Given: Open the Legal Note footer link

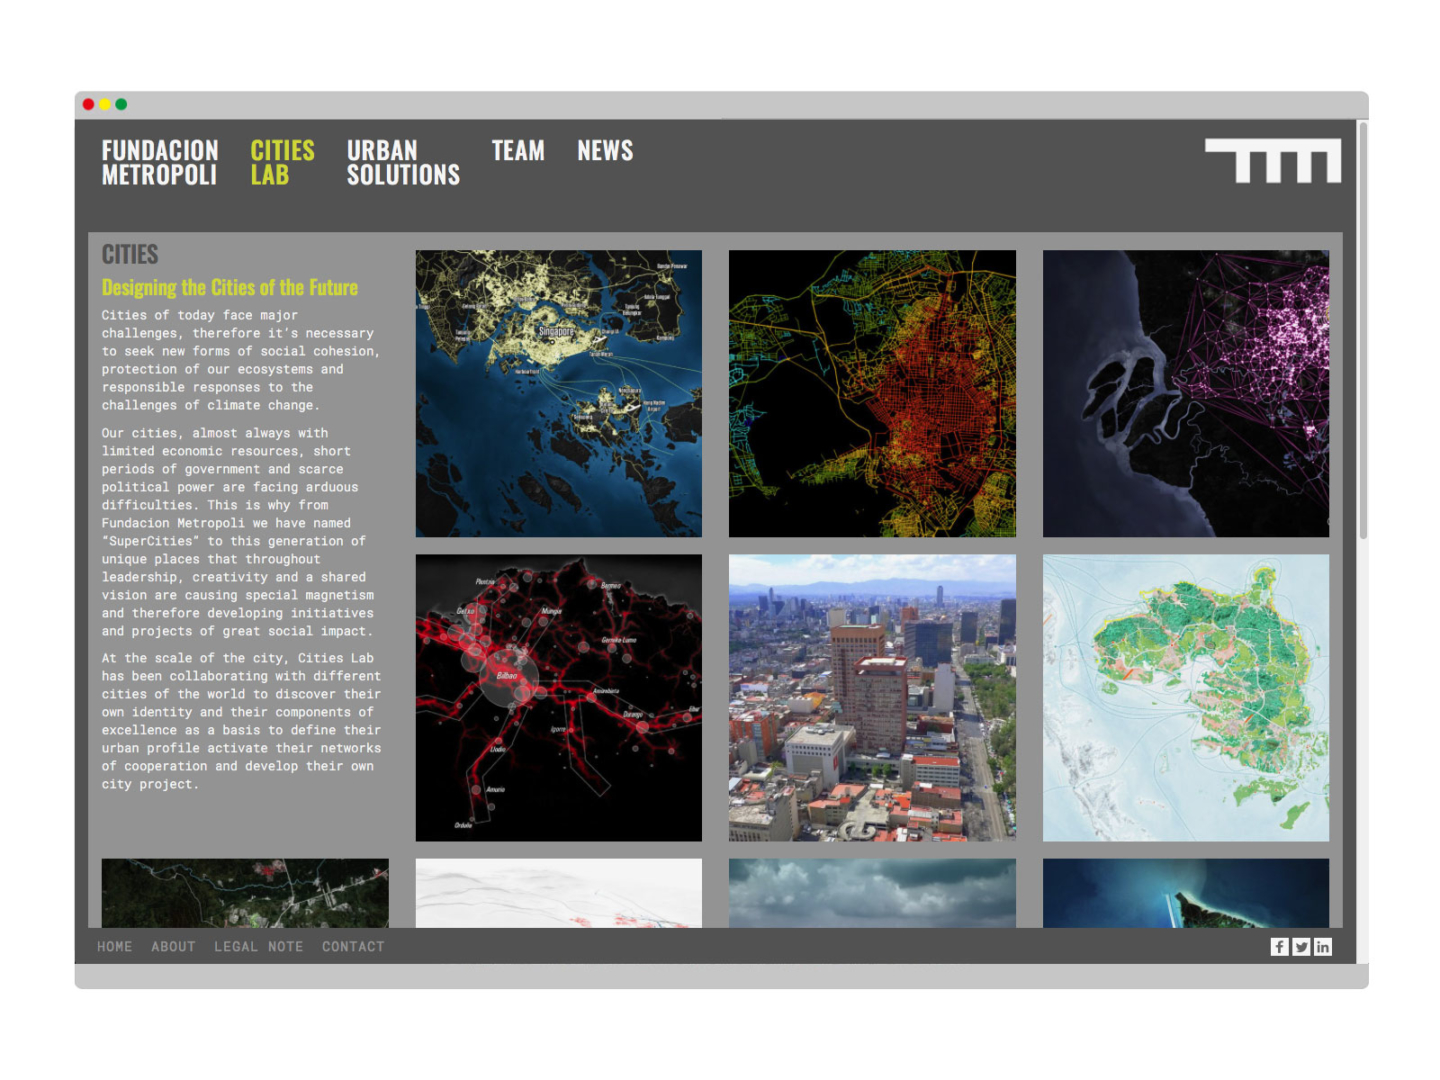Looking at the screenshot, I should (x=259, y=947).
